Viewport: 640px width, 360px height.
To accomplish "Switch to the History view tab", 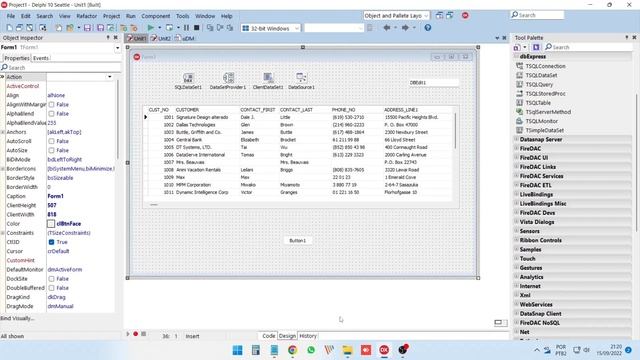I will 308,336.
